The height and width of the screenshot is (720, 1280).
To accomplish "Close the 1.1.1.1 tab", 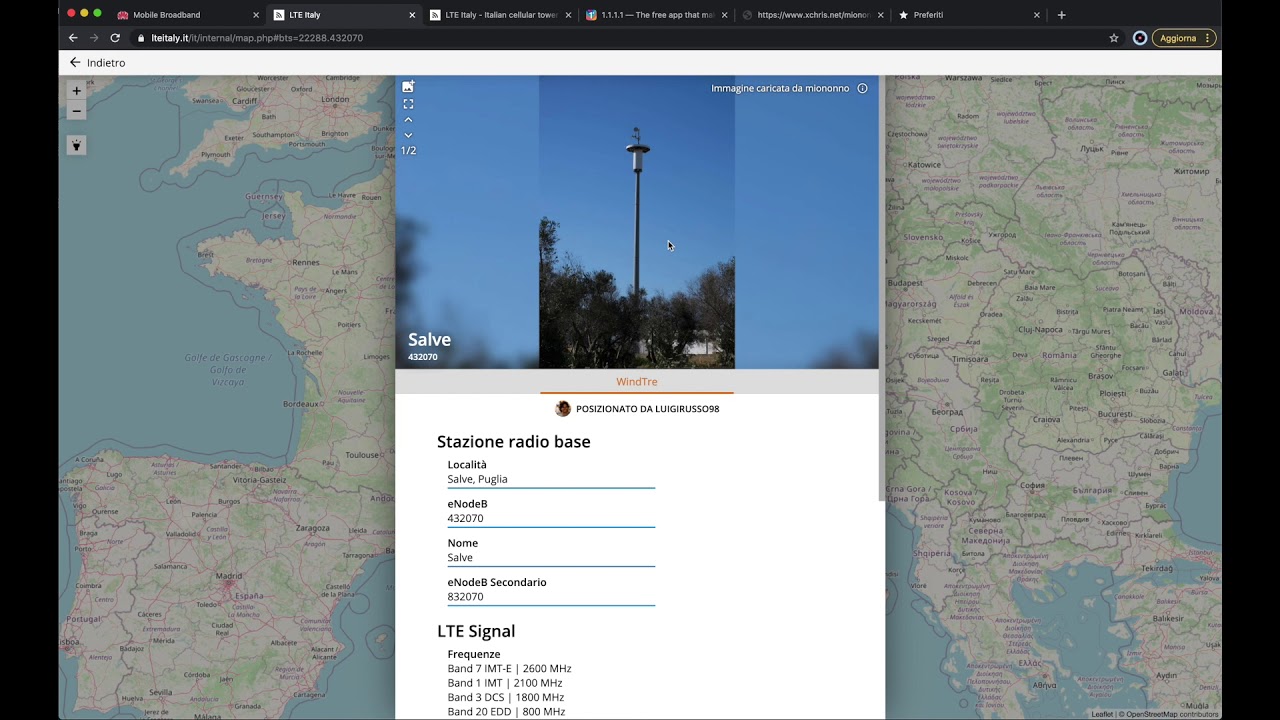I will pyautogui.click(x=725, y=15).
